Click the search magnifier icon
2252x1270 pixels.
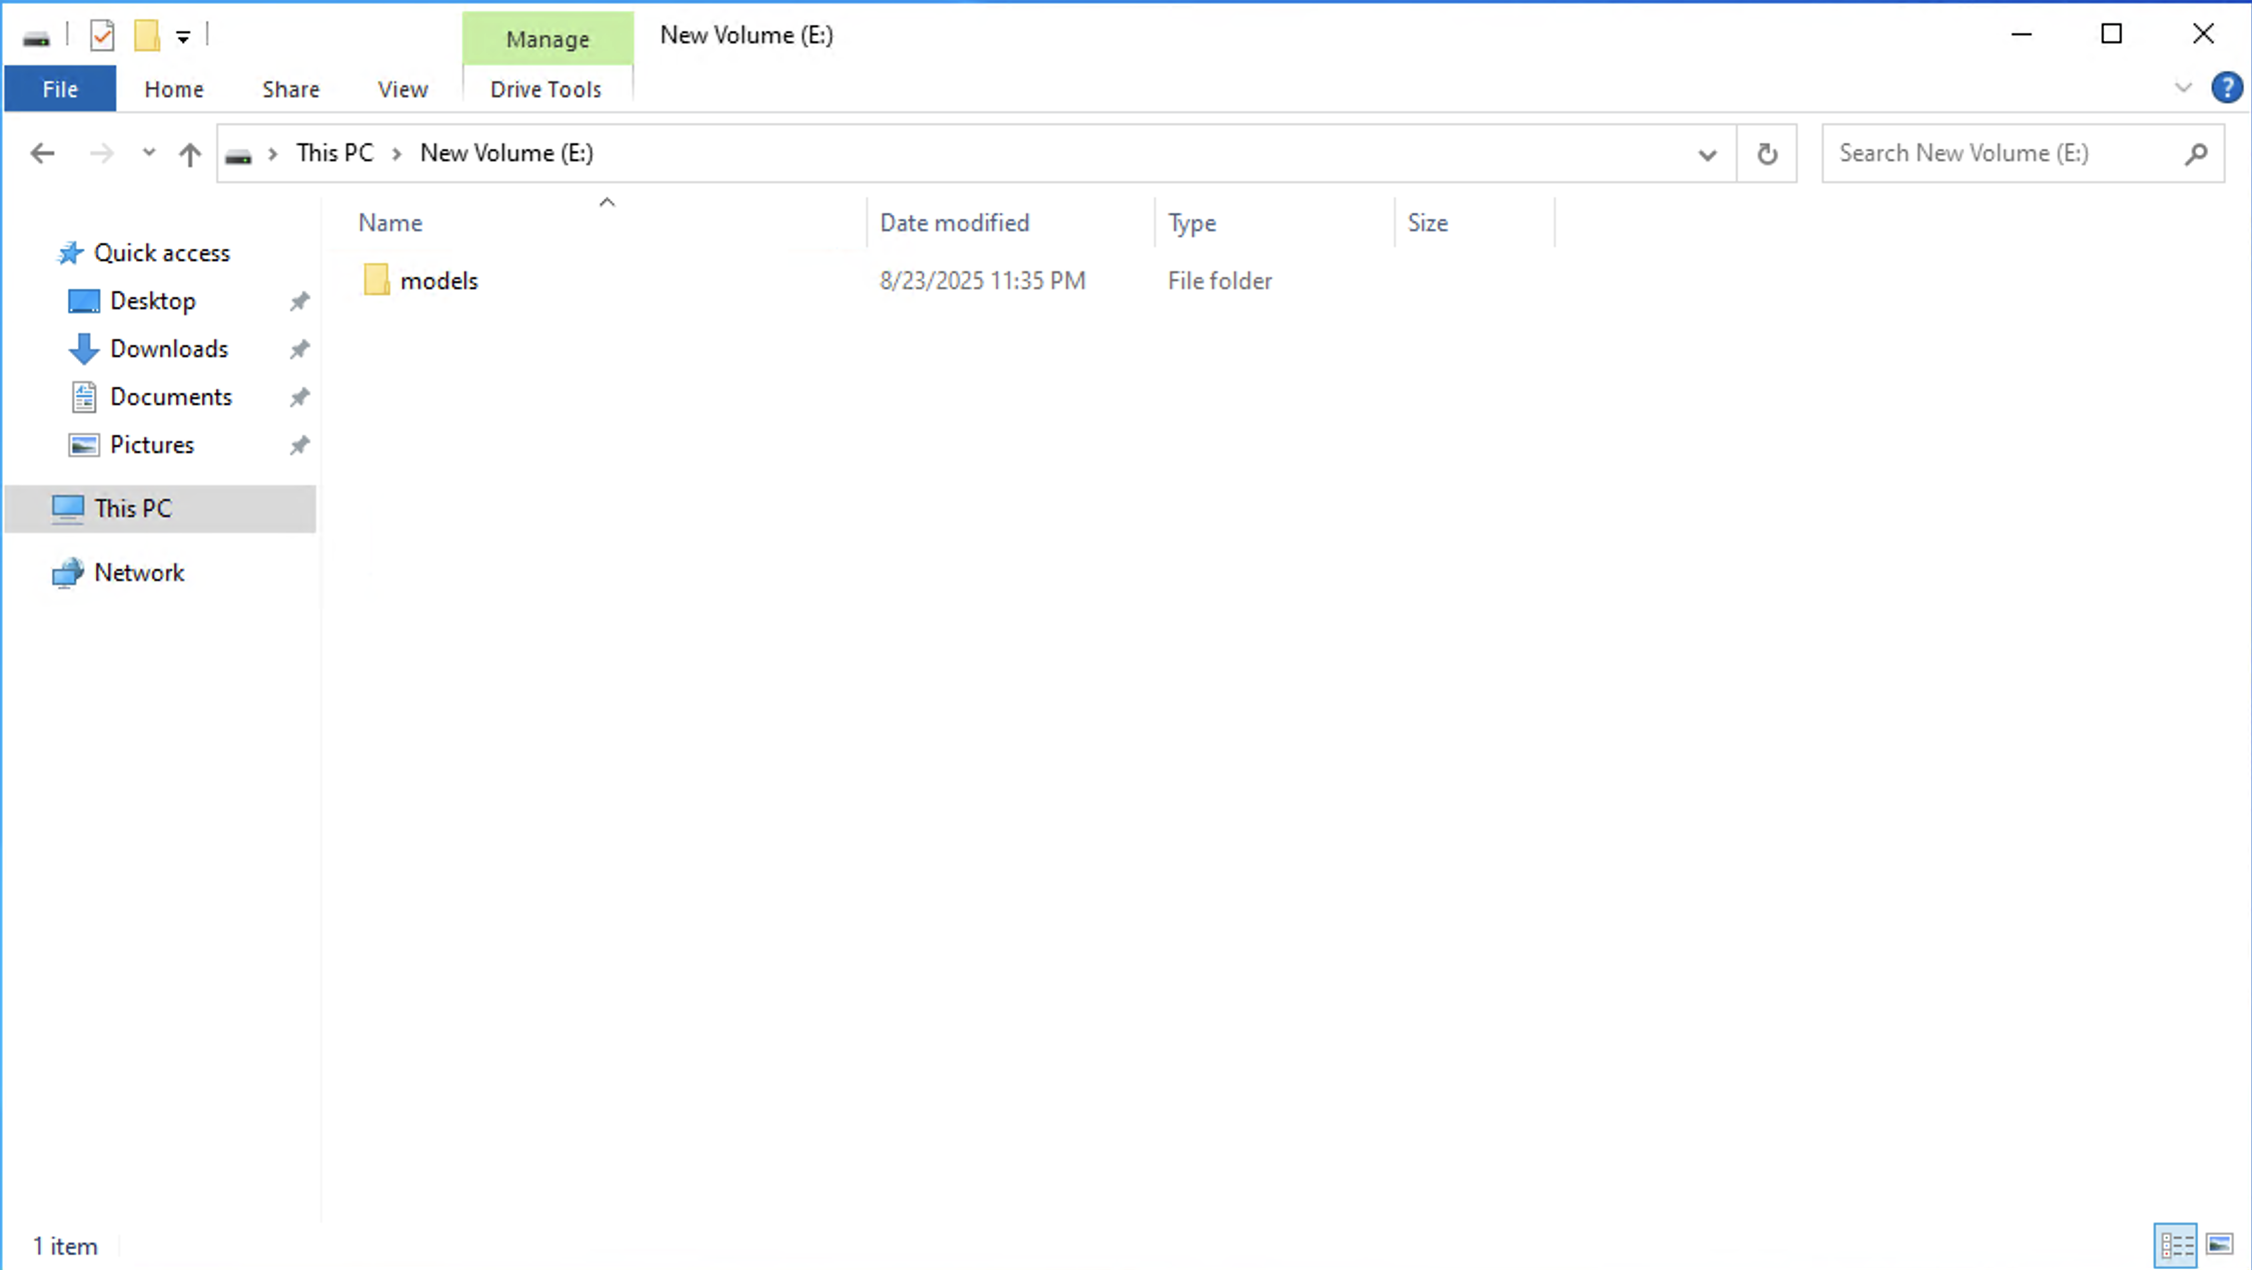2196,153
